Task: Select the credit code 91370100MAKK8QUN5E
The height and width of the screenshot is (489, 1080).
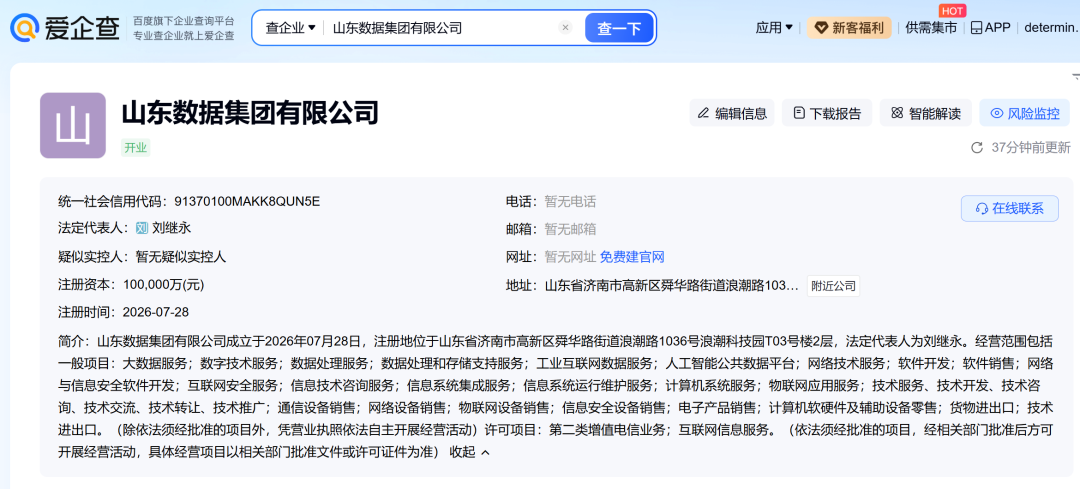Action: tap(247, 202)
